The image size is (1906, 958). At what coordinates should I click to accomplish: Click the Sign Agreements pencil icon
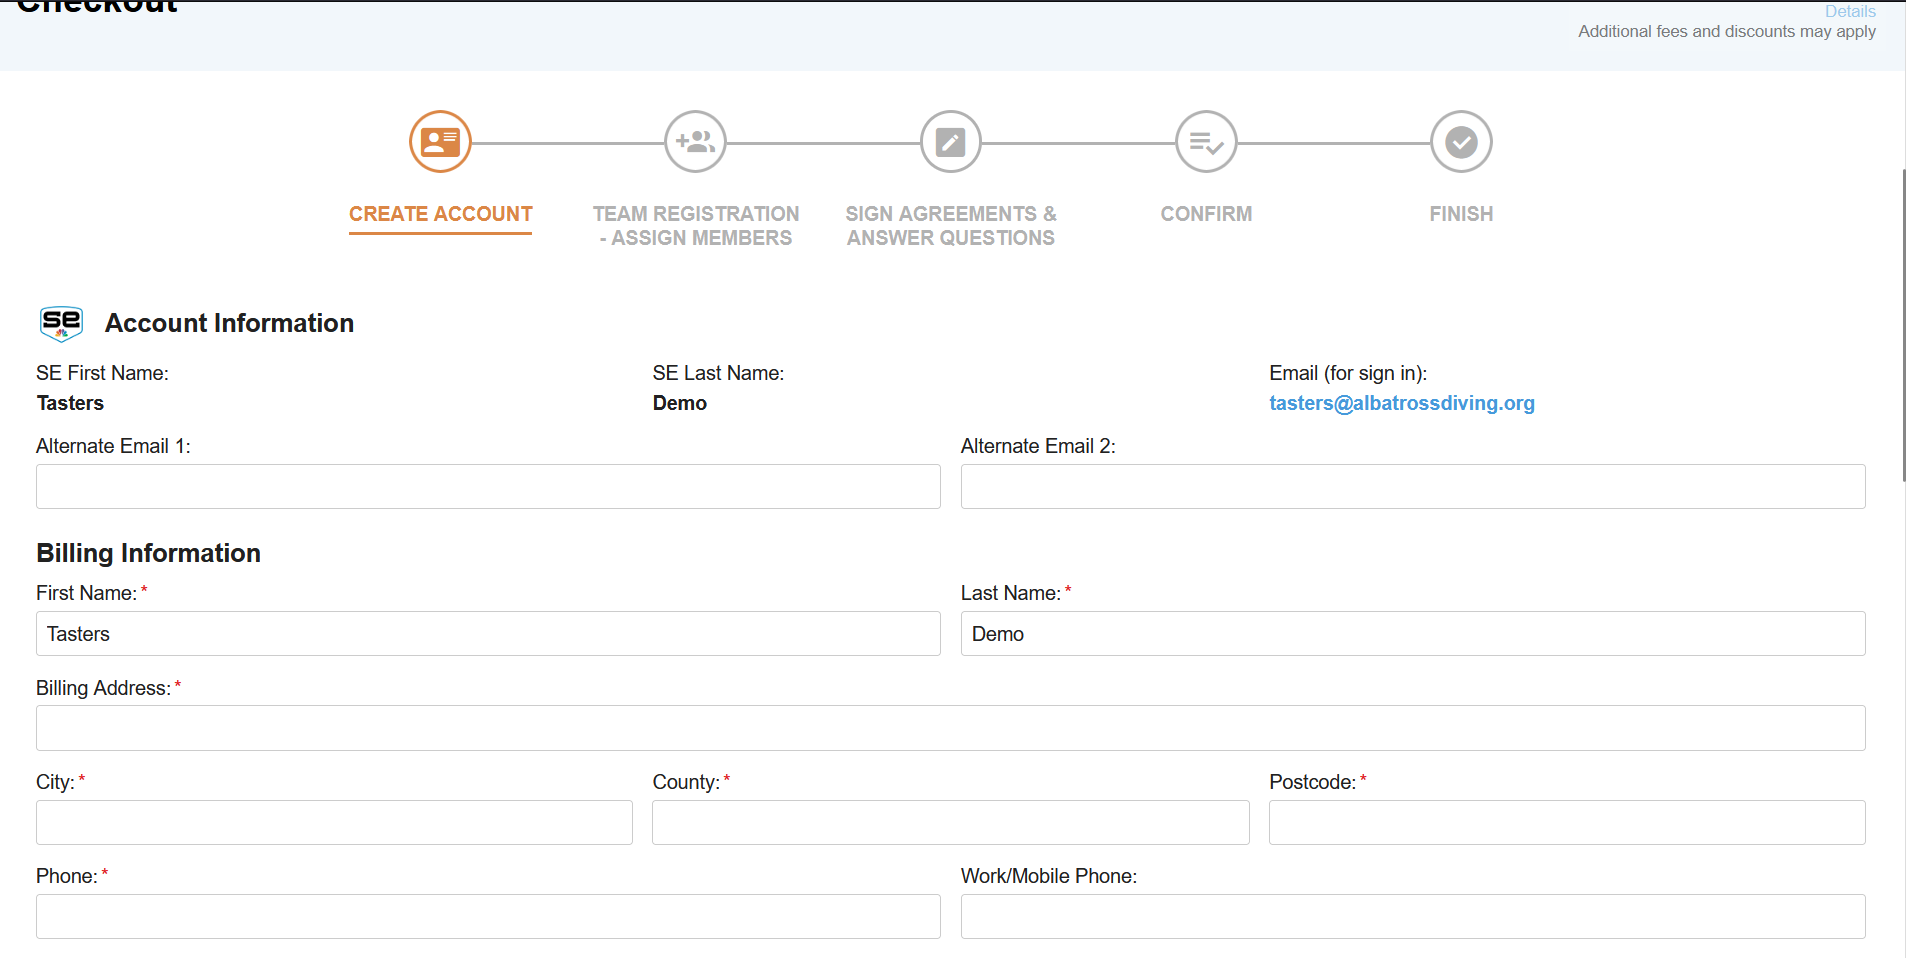point(949,141)
